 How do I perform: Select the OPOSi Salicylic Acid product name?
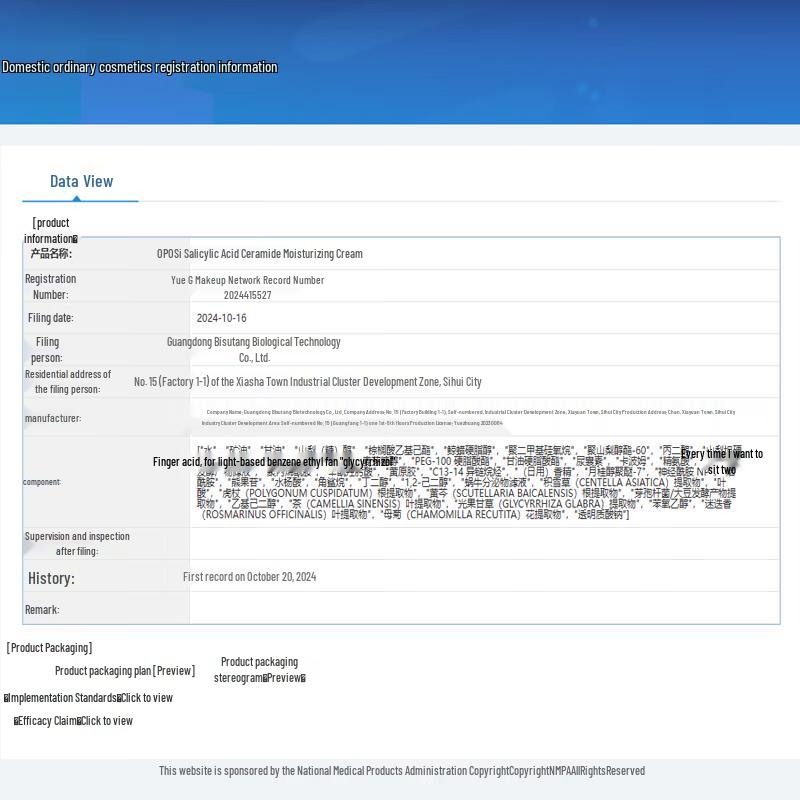(259, 254)
